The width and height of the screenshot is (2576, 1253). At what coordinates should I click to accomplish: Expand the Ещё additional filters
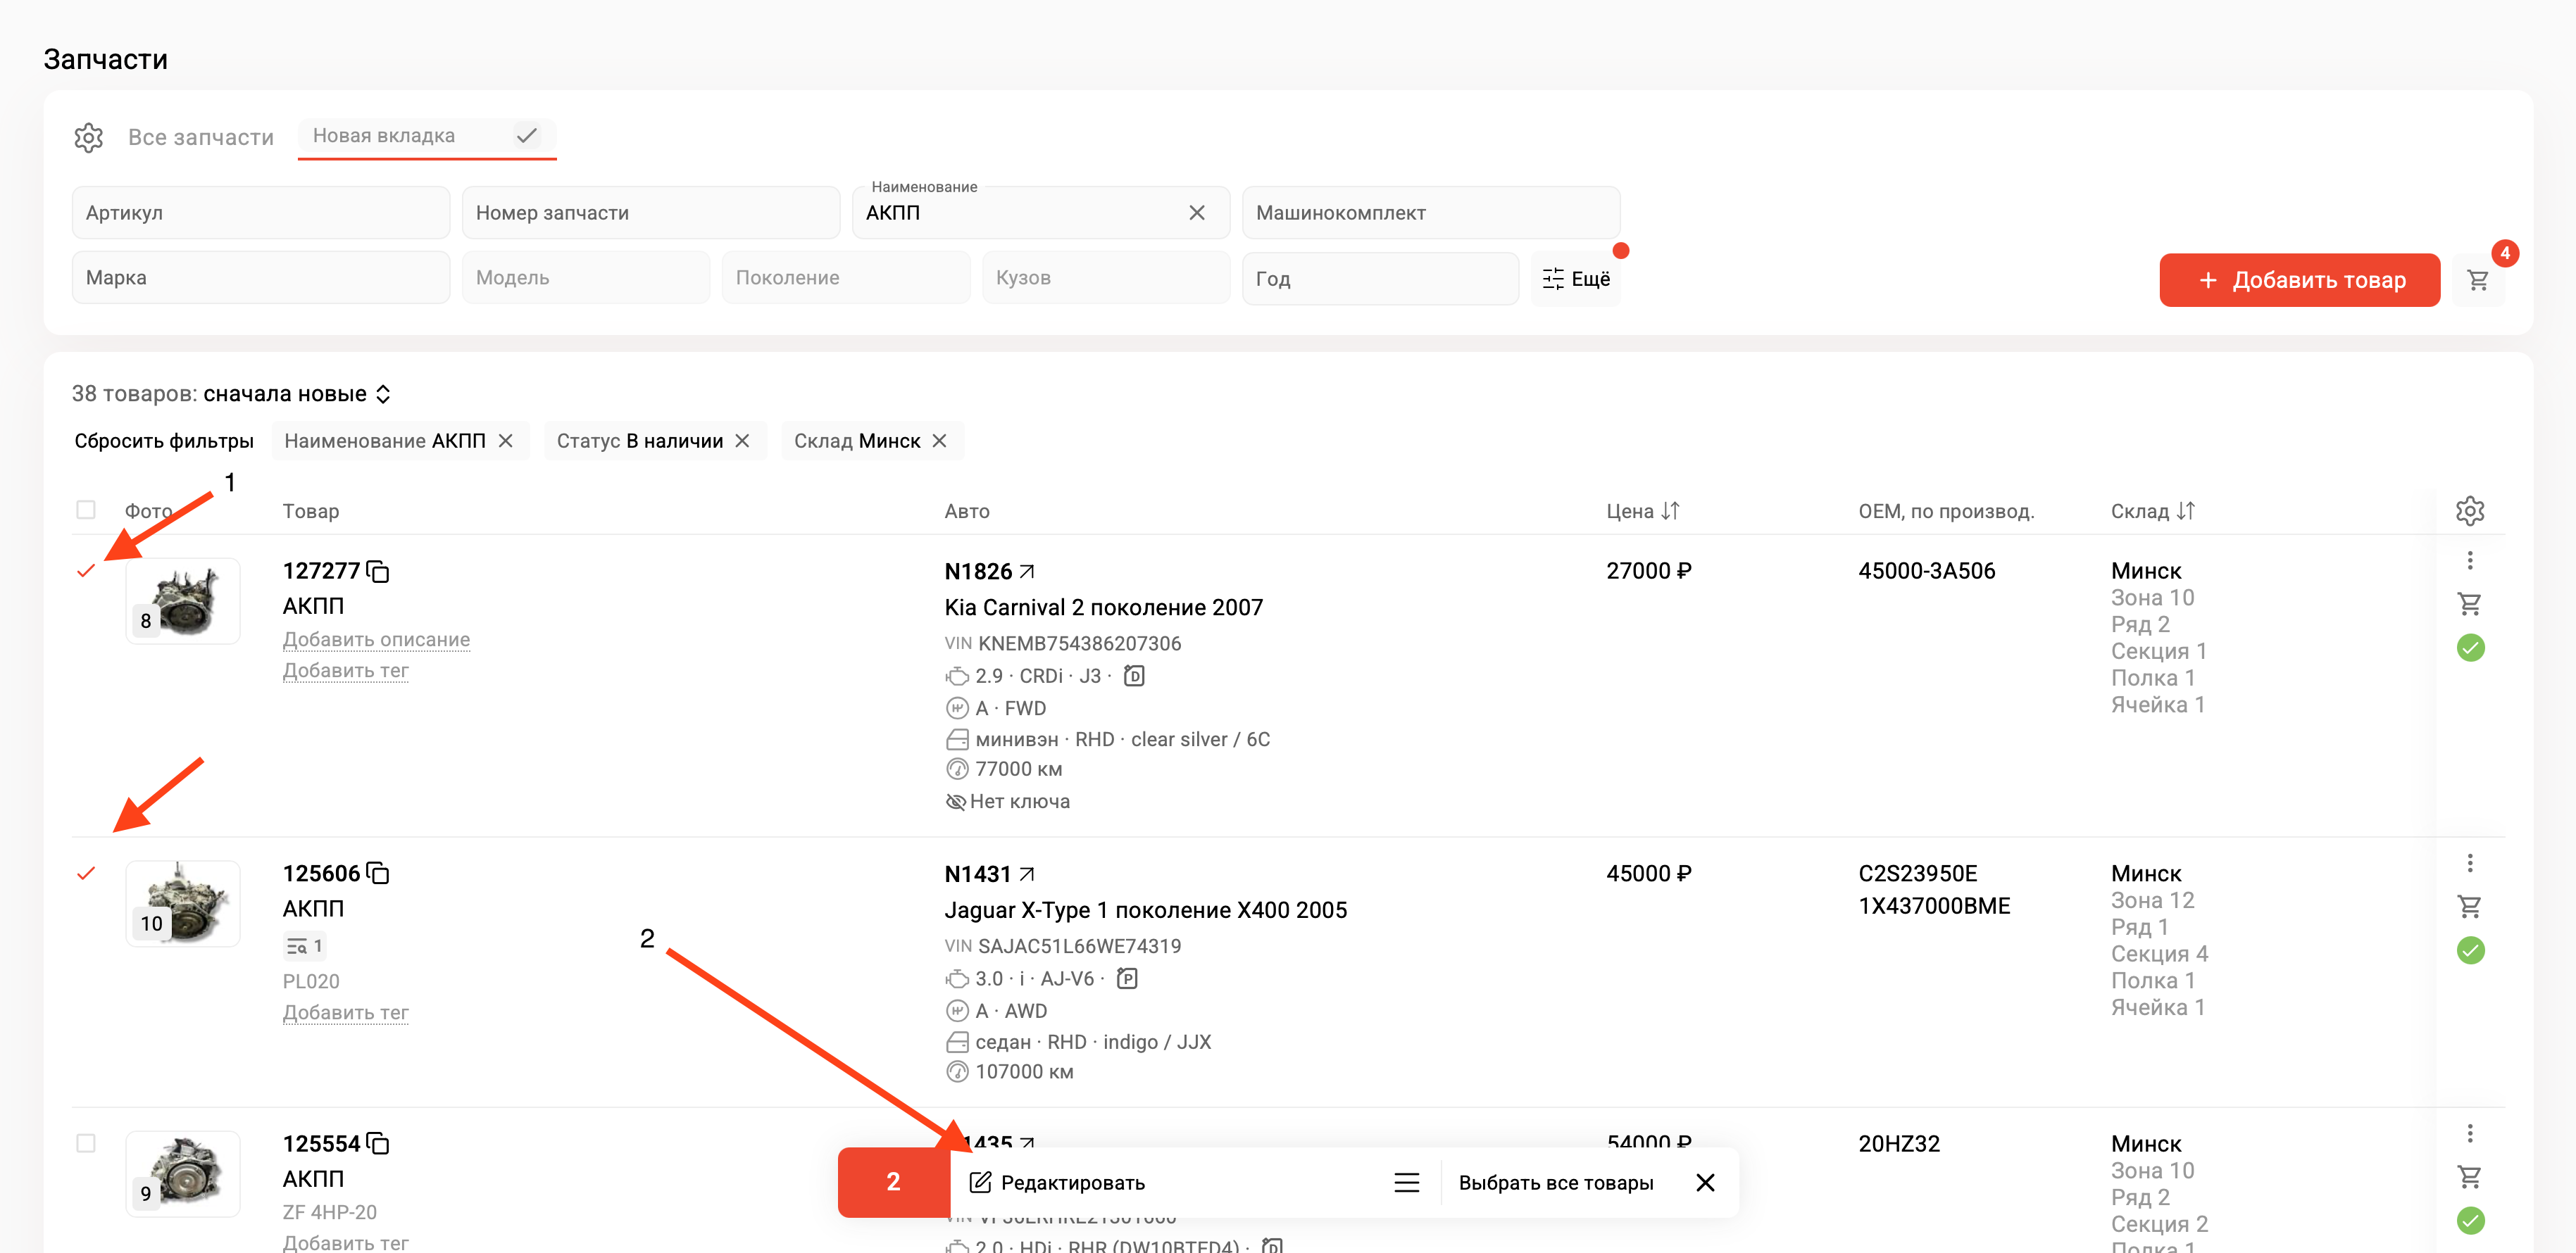coord(1576,279)
